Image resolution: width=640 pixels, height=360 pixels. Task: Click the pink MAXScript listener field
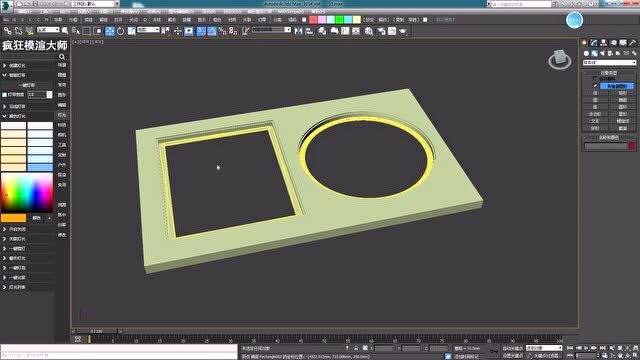[x=119, y=348]
